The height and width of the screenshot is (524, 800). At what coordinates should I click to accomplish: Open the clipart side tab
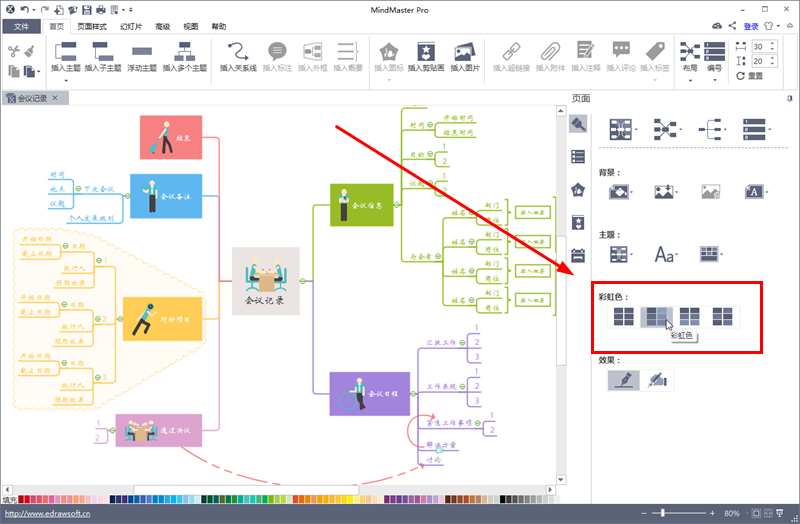(x=578, y=222)
